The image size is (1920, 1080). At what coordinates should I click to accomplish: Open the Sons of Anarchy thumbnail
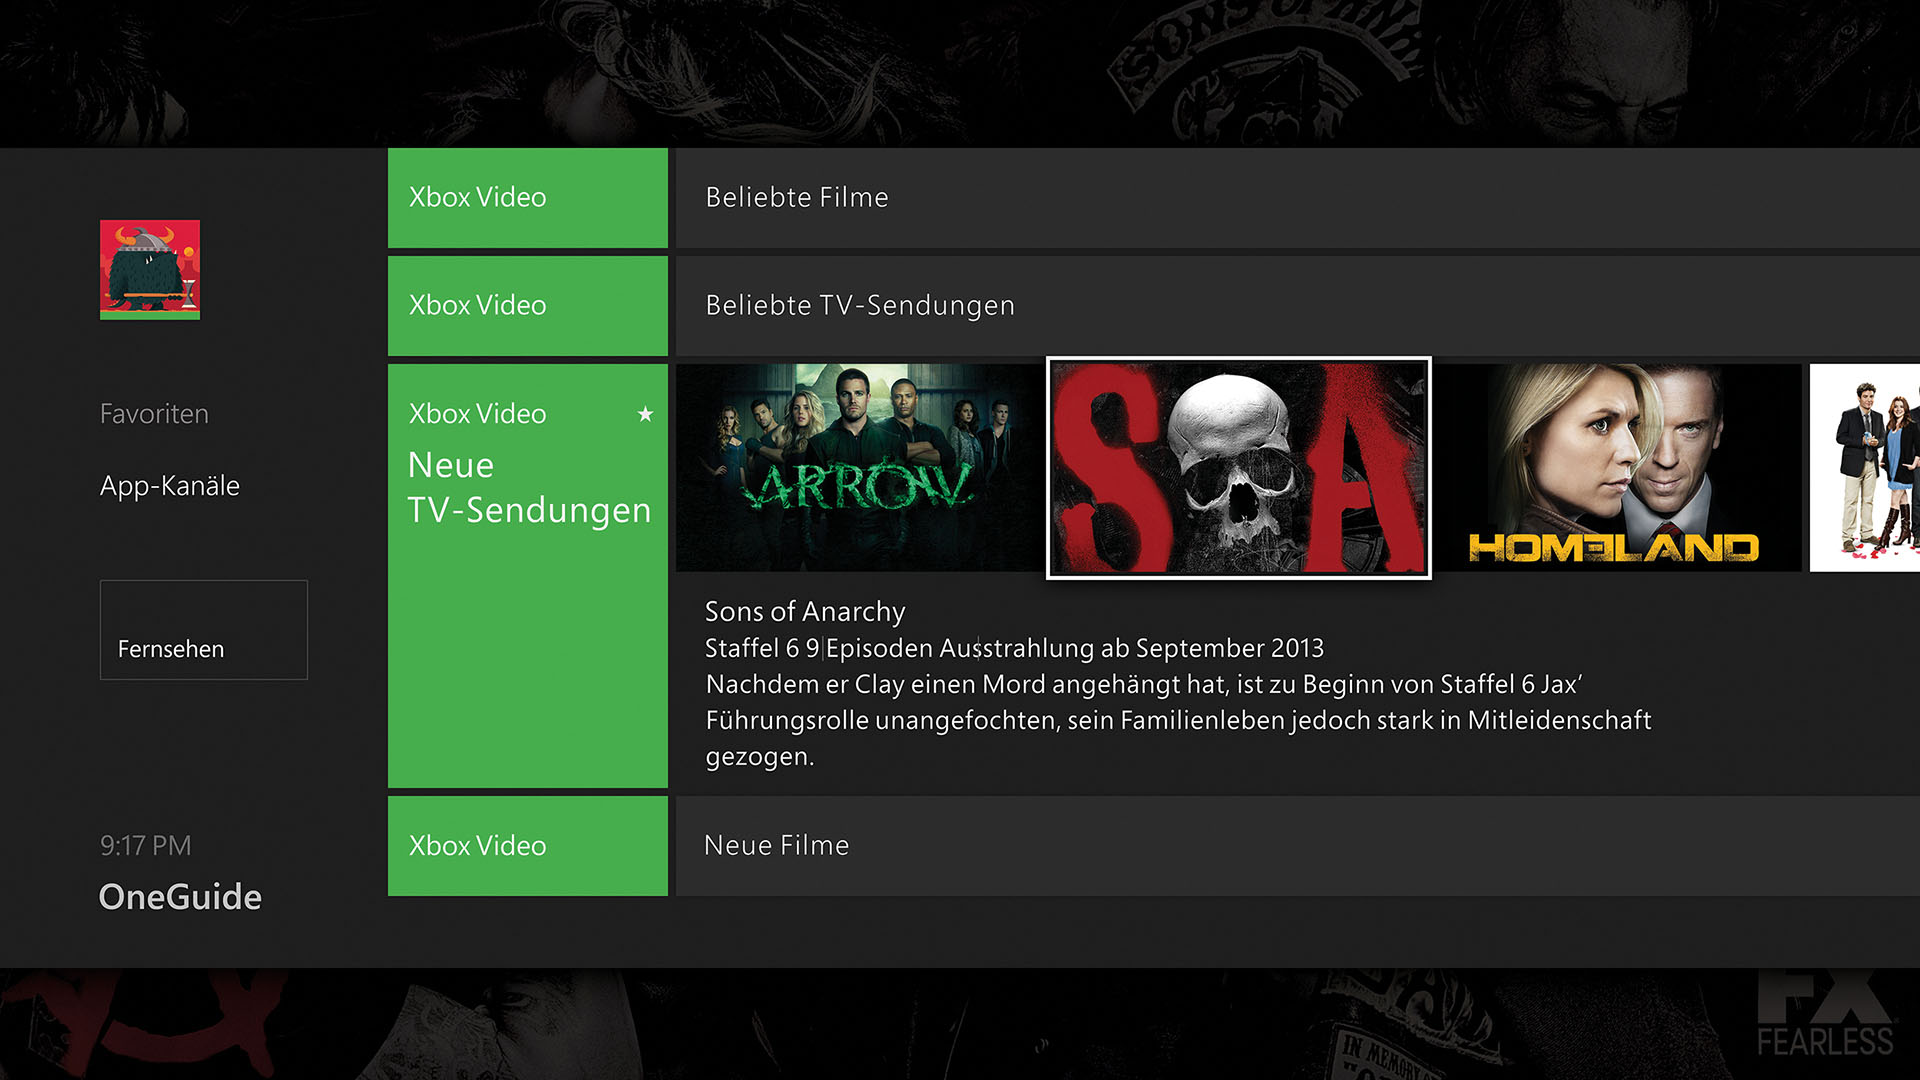point(1239,468)
